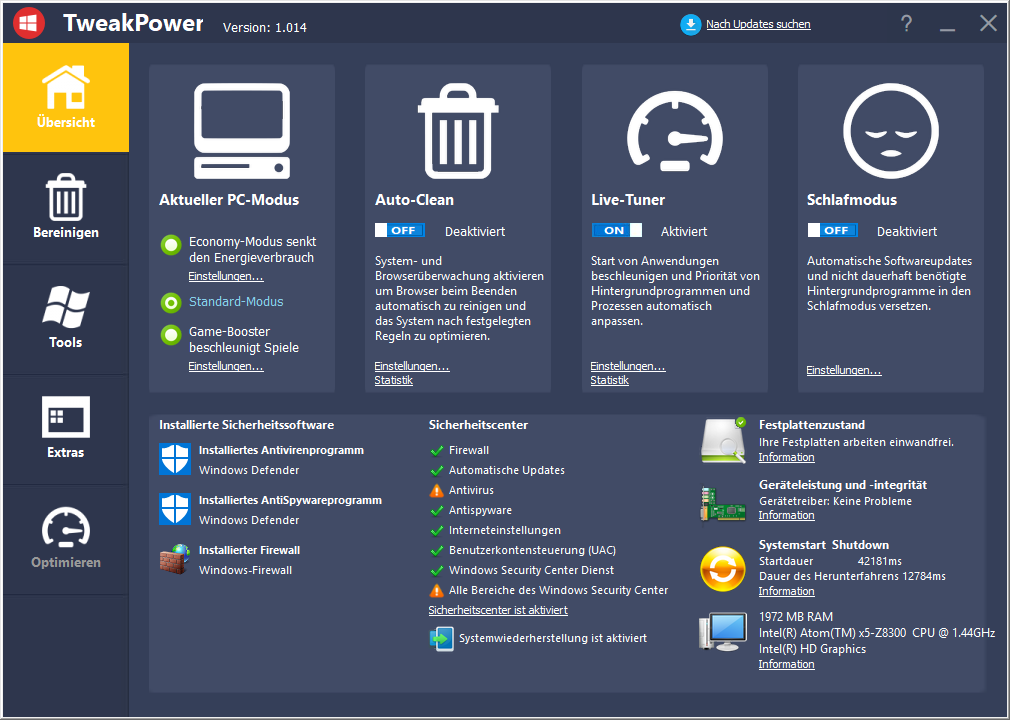1010x720 pixels.
Task: Click the Systemwiederherstellung icon
Action: [441, 638]
